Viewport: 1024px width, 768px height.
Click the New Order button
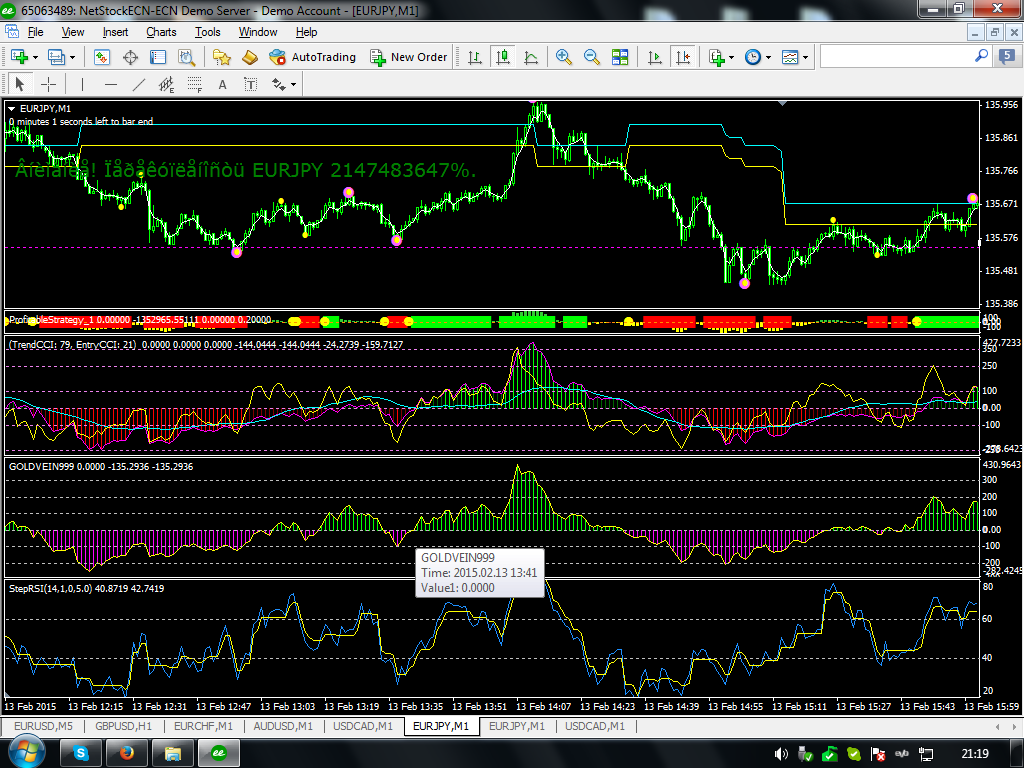(x=409, y=57)
